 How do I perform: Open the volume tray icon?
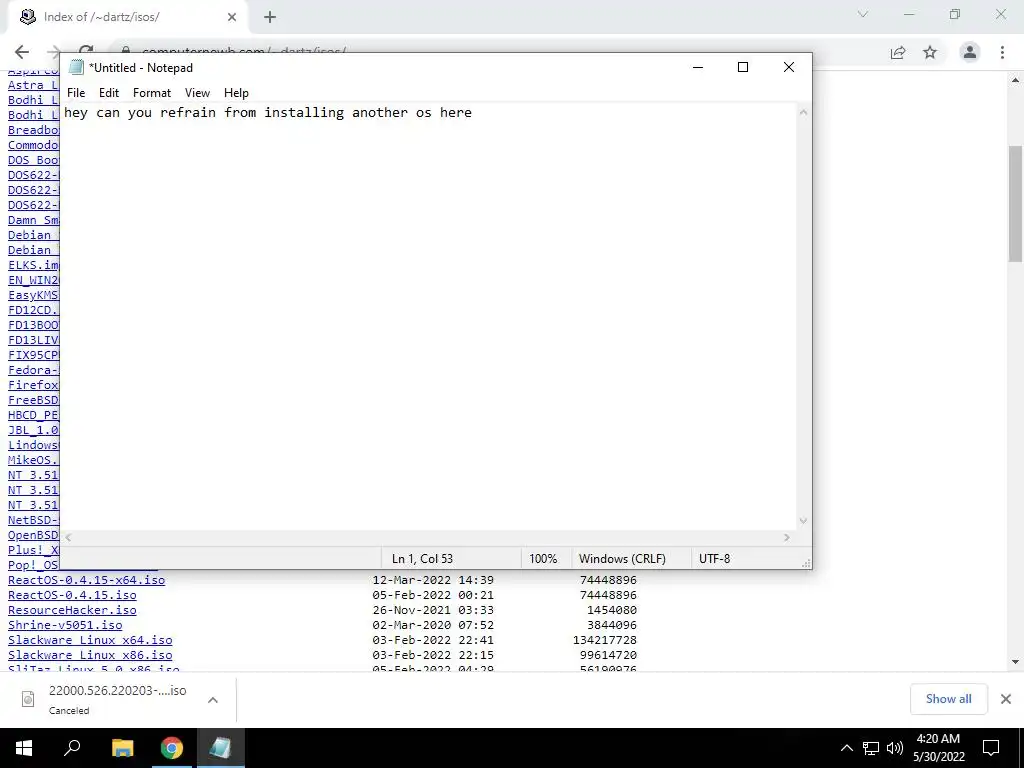point(895,748)
